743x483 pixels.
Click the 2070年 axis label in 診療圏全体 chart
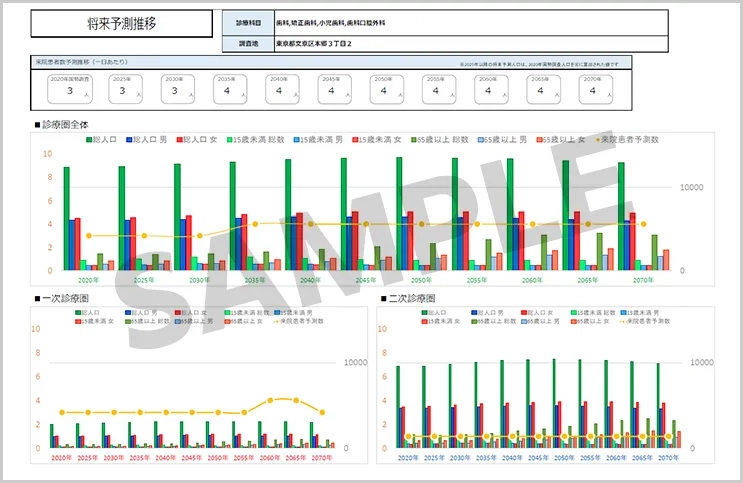643,280
